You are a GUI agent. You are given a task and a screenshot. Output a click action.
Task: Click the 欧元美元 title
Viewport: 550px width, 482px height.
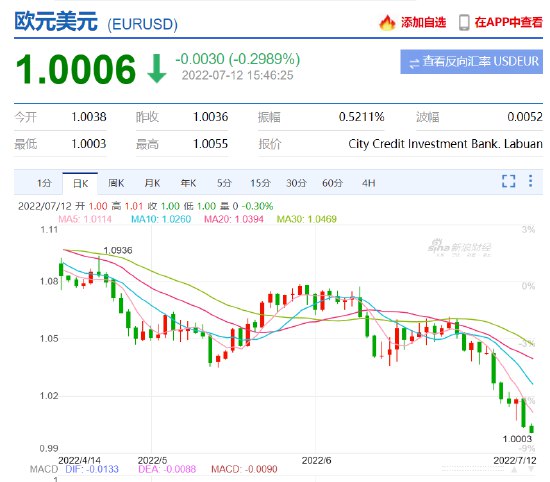pos(56,22)
